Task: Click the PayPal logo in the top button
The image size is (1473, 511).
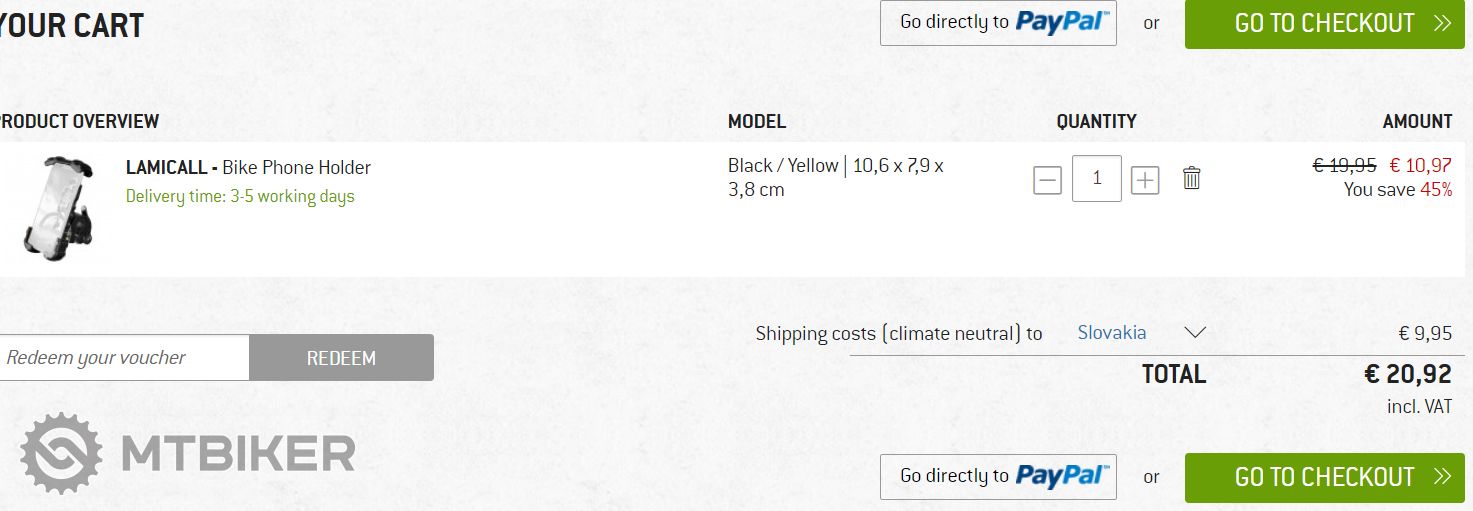Action: 1062,22
